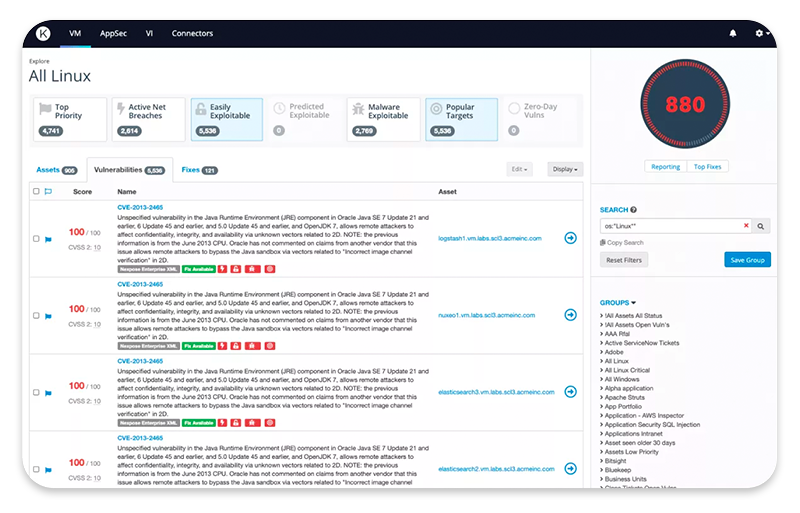Select the Top Priority filter card
Image resolution: width=800 pixels, height=513 pixels.
[70, 119]
